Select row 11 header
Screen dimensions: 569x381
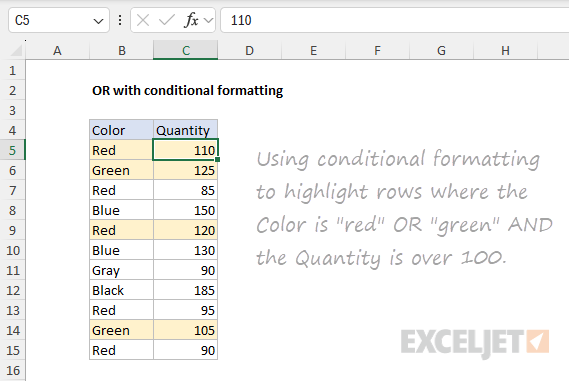(13, 270)
